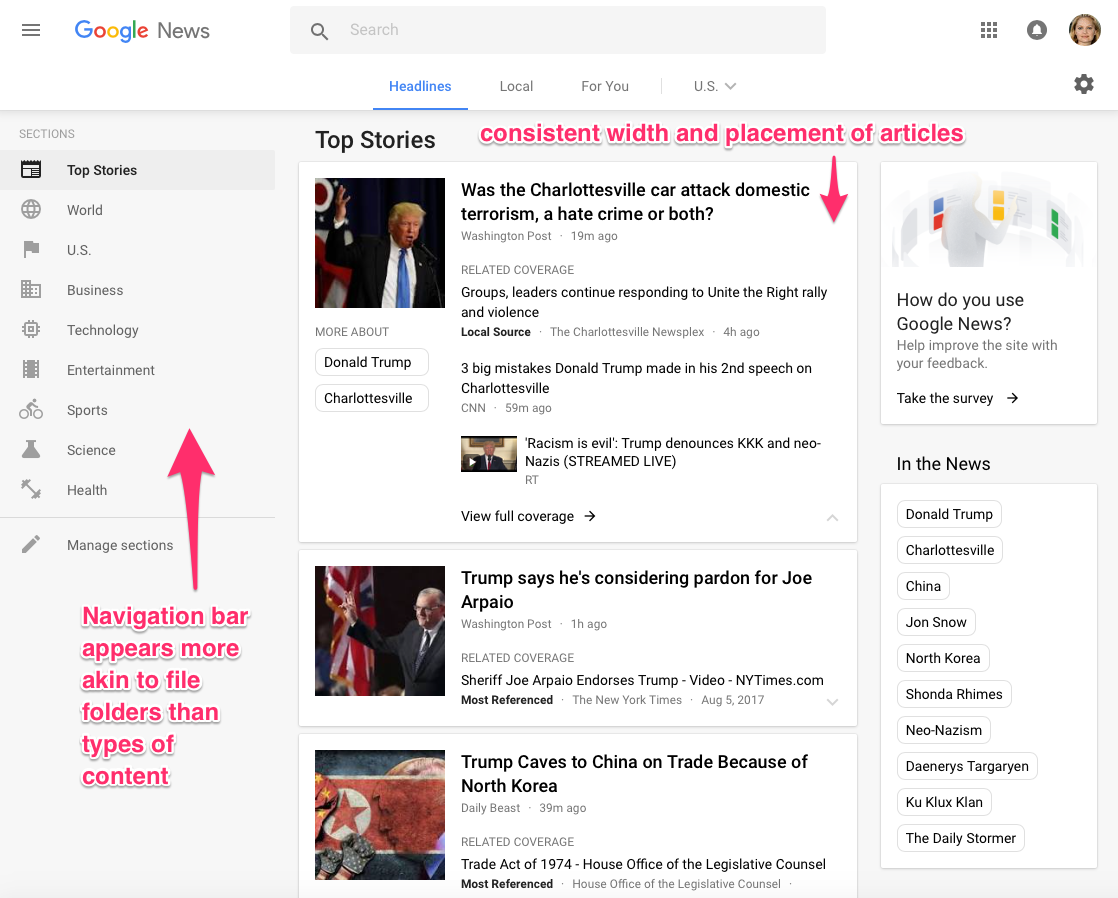
Task: Click the Google News logo
Action: [142, 31]
